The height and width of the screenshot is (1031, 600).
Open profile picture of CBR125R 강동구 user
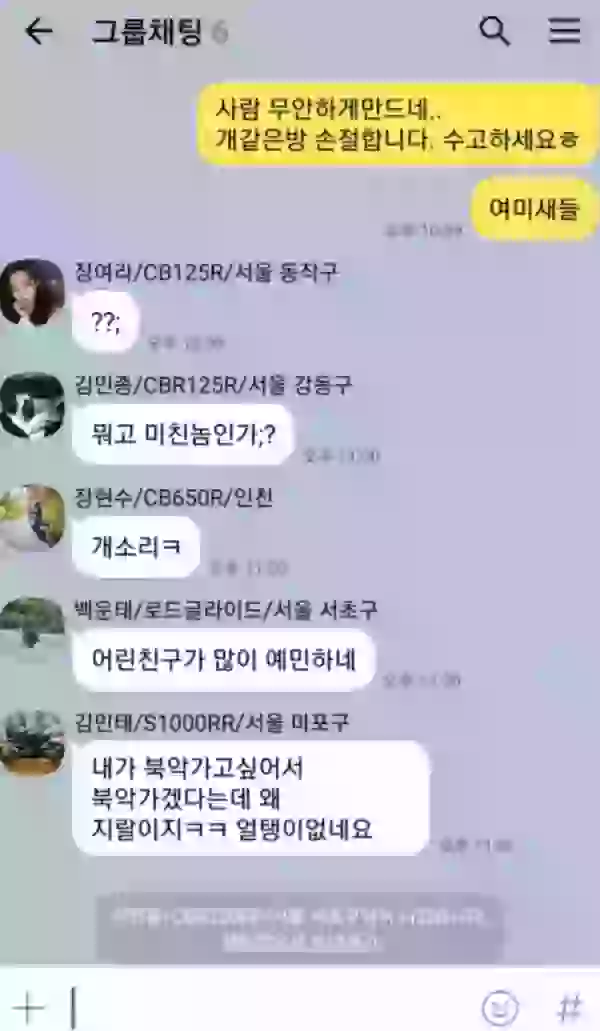(32, 406)
